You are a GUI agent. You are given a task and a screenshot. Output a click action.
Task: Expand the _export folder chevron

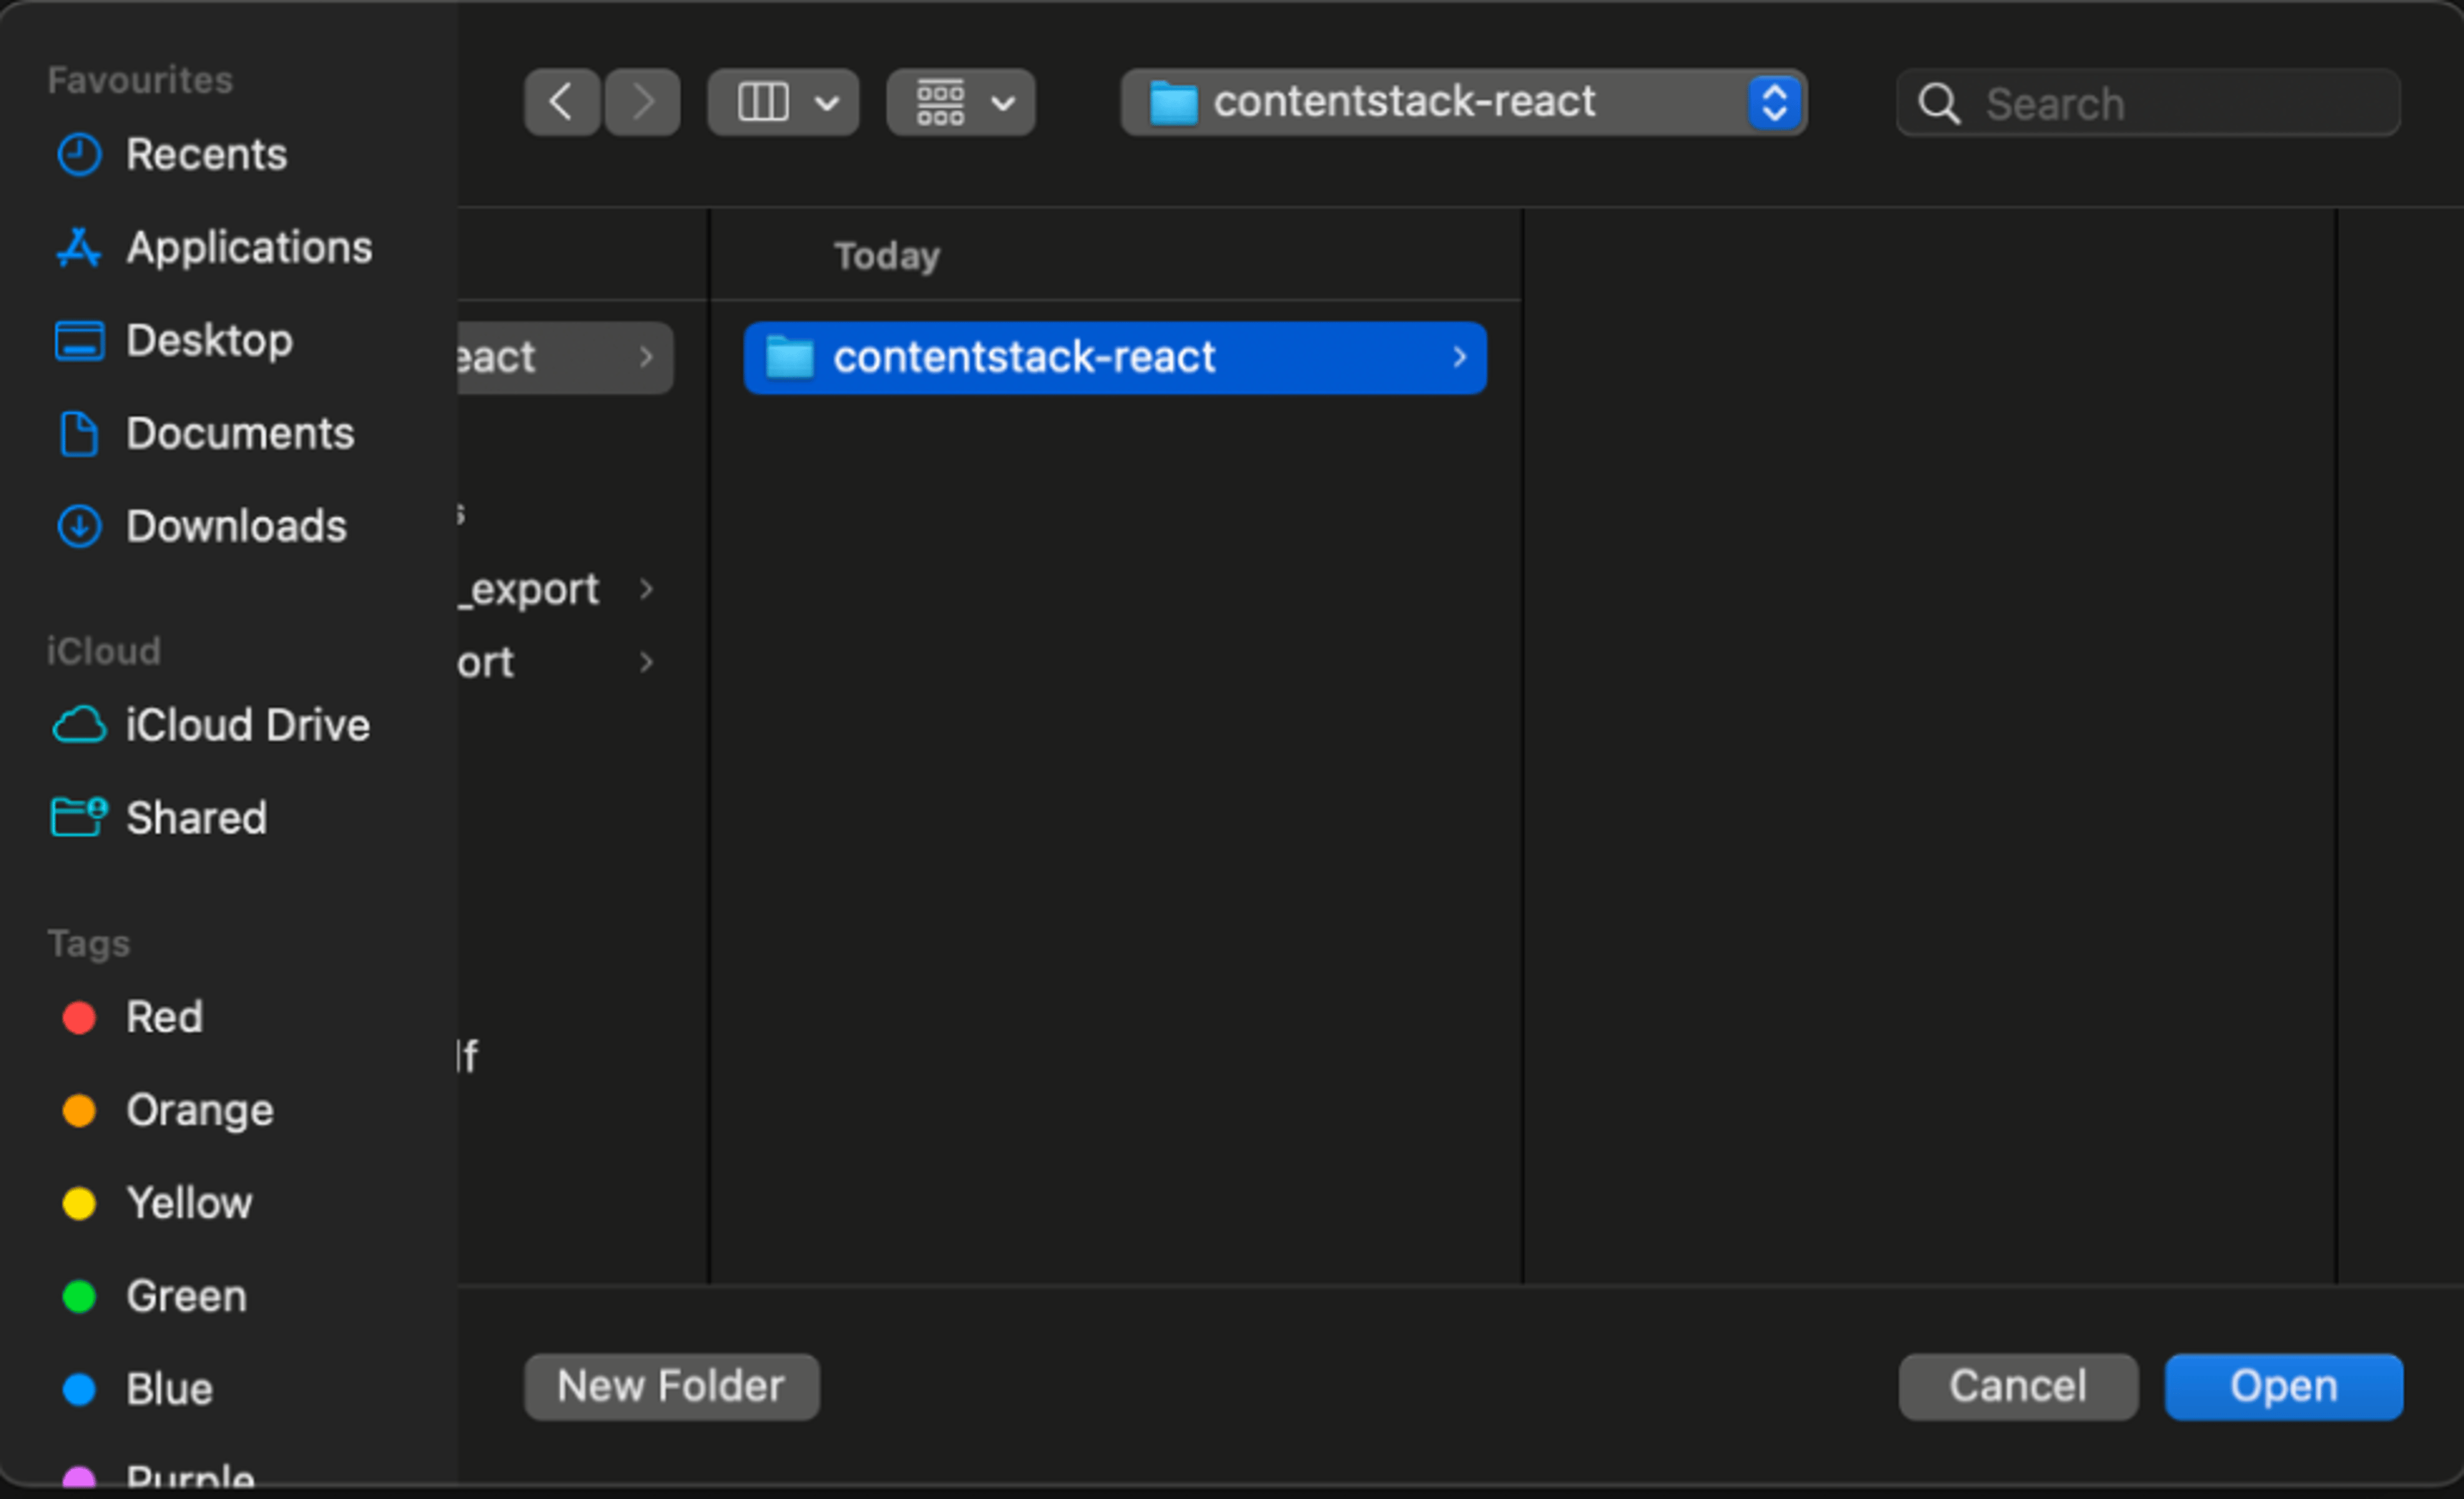646,589
